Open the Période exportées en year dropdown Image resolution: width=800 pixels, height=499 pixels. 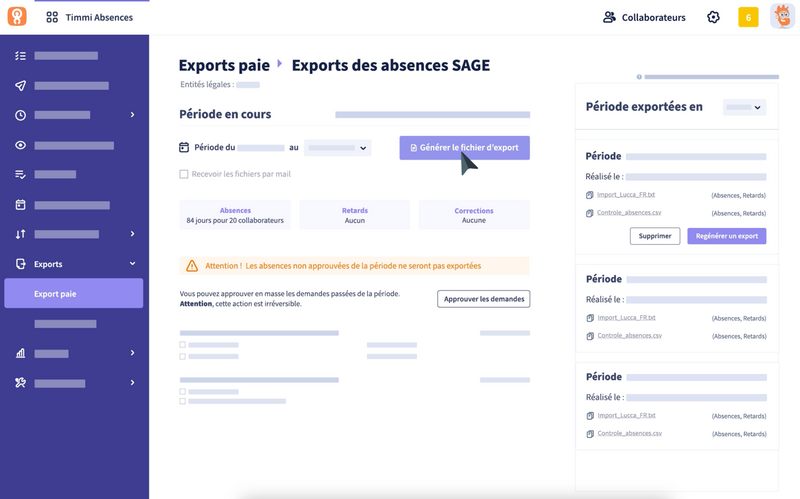[744, 107]
